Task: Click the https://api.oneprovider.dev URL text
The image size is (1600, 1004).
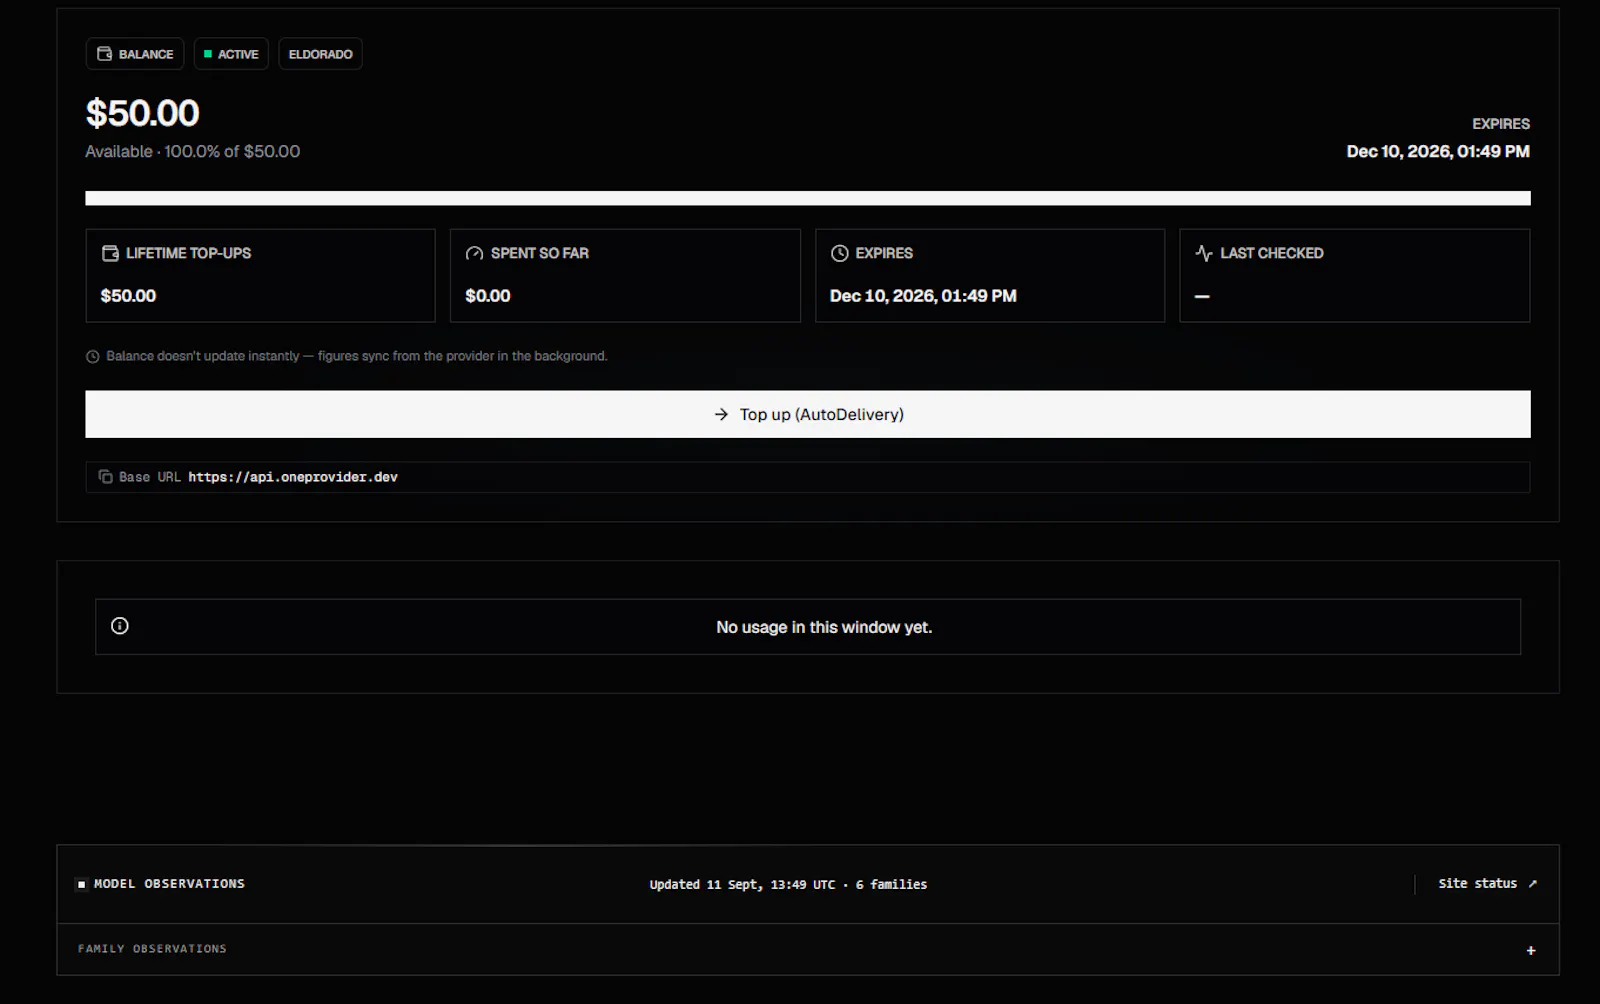Action: tap(293, 477)
